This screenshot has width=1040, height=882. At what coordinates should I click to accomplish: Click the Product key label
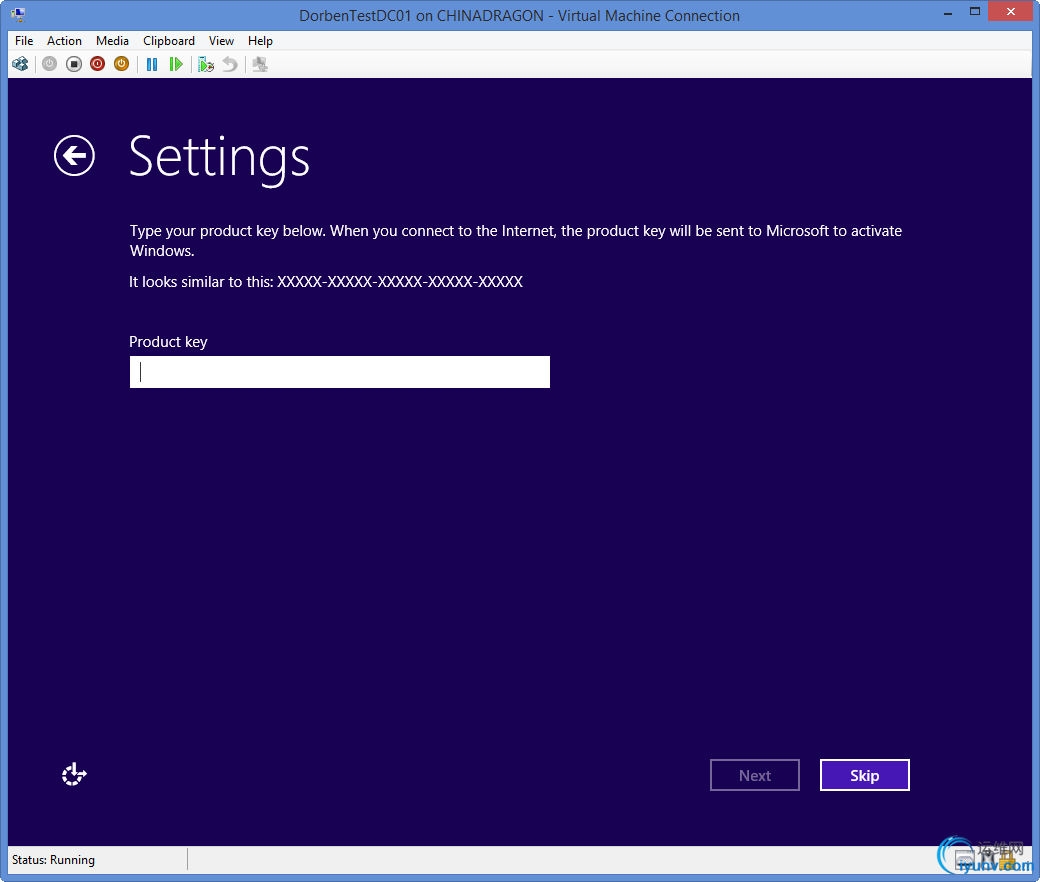(x=168, y=342)
